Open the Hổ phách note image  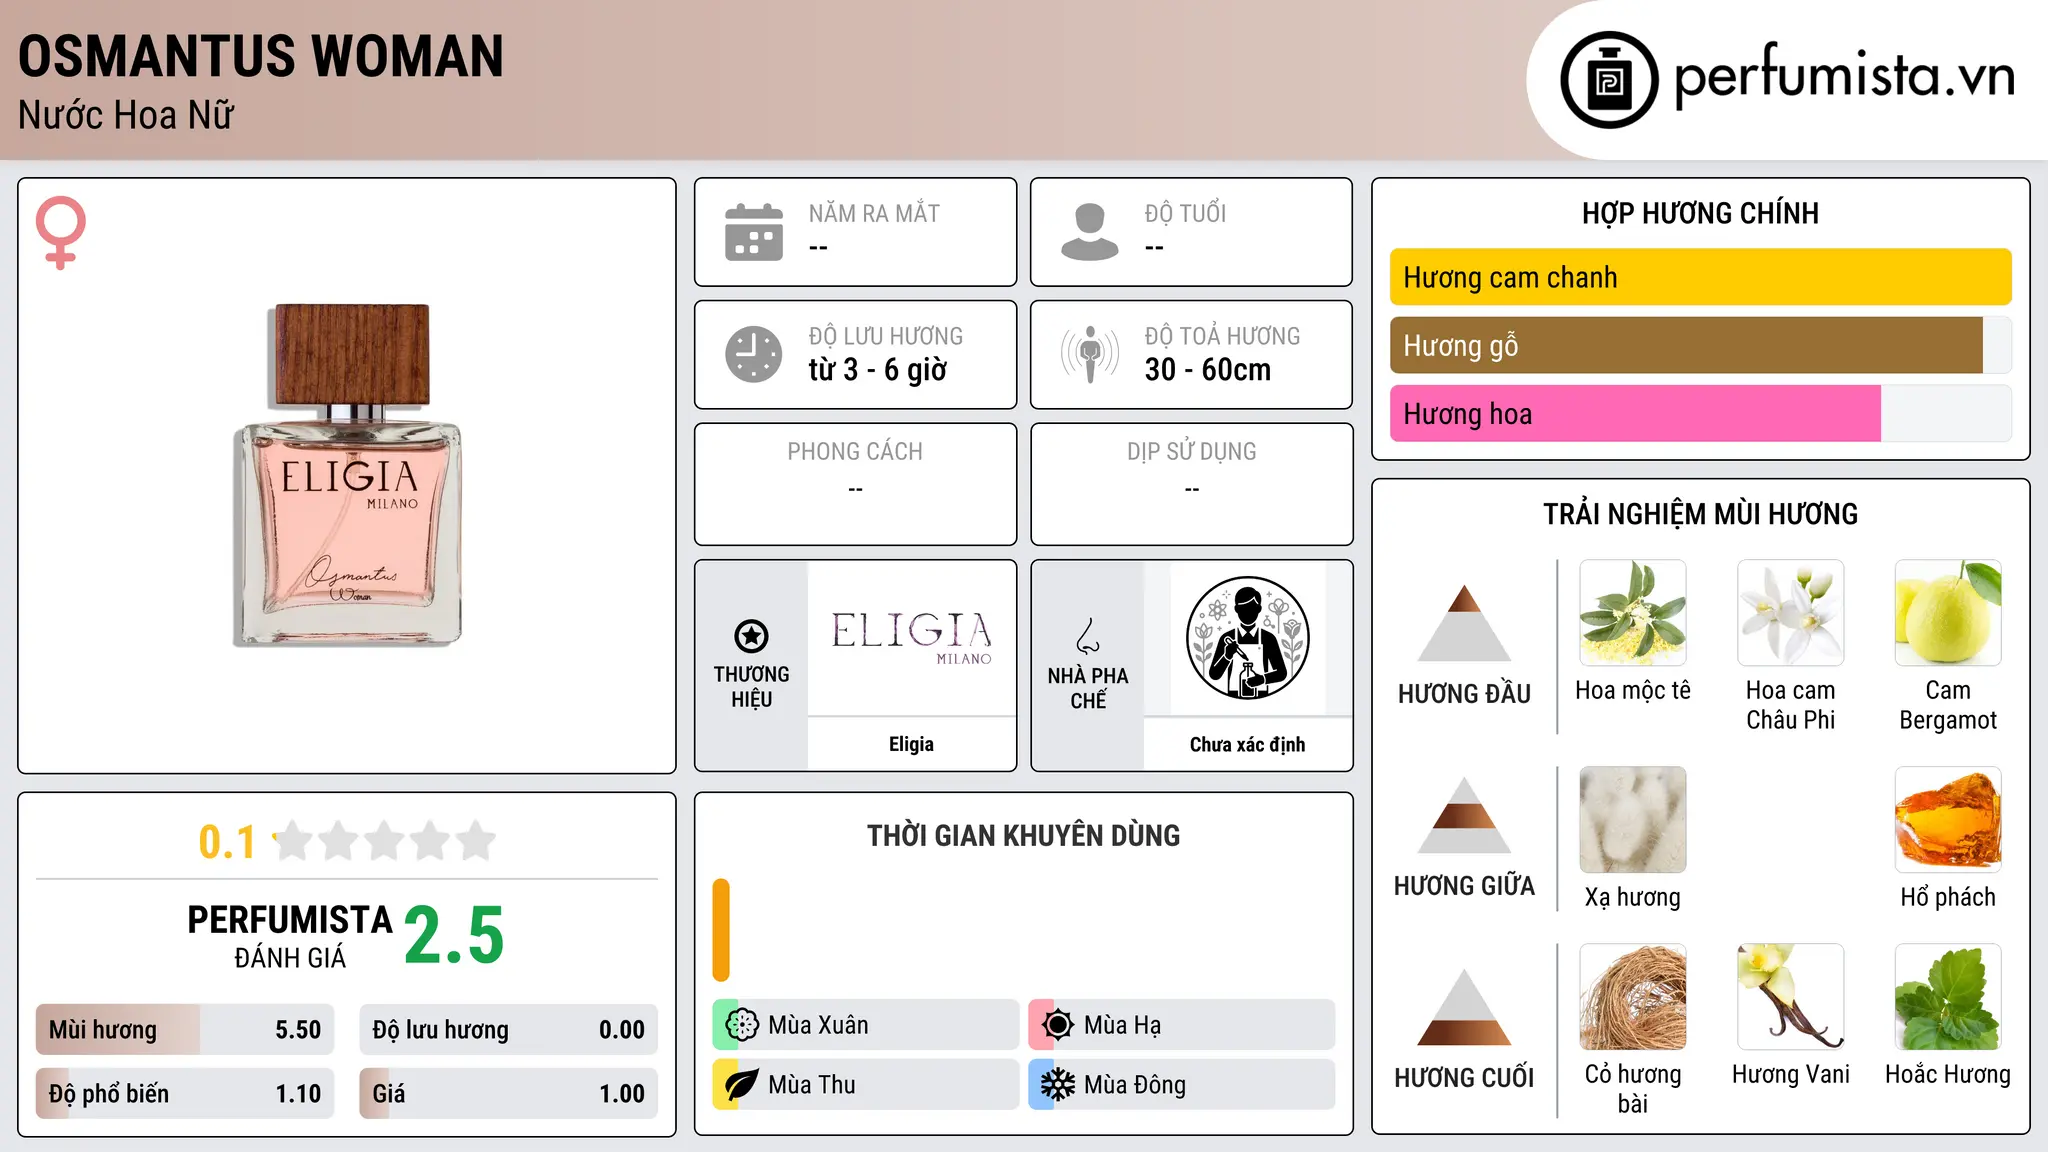pos(1948,820)
